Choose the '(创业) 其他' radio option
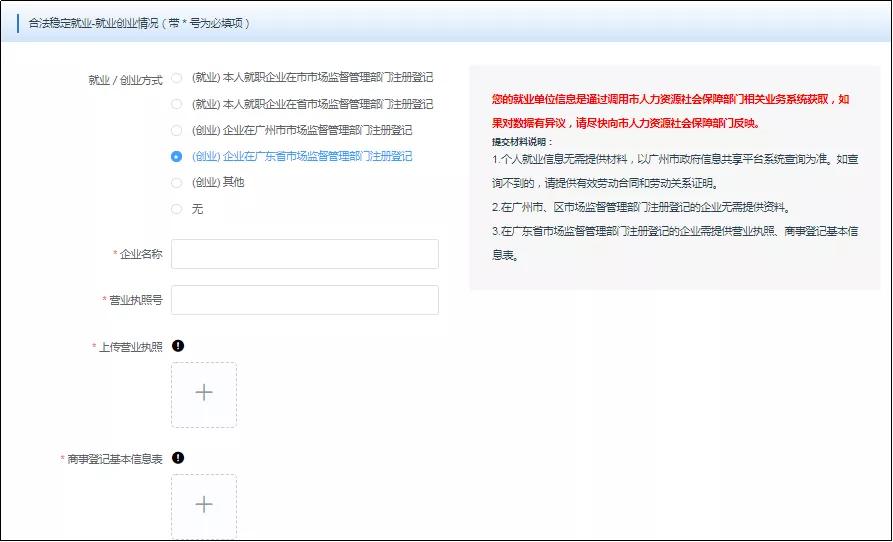Screen dimensions: 893x542 177,183
